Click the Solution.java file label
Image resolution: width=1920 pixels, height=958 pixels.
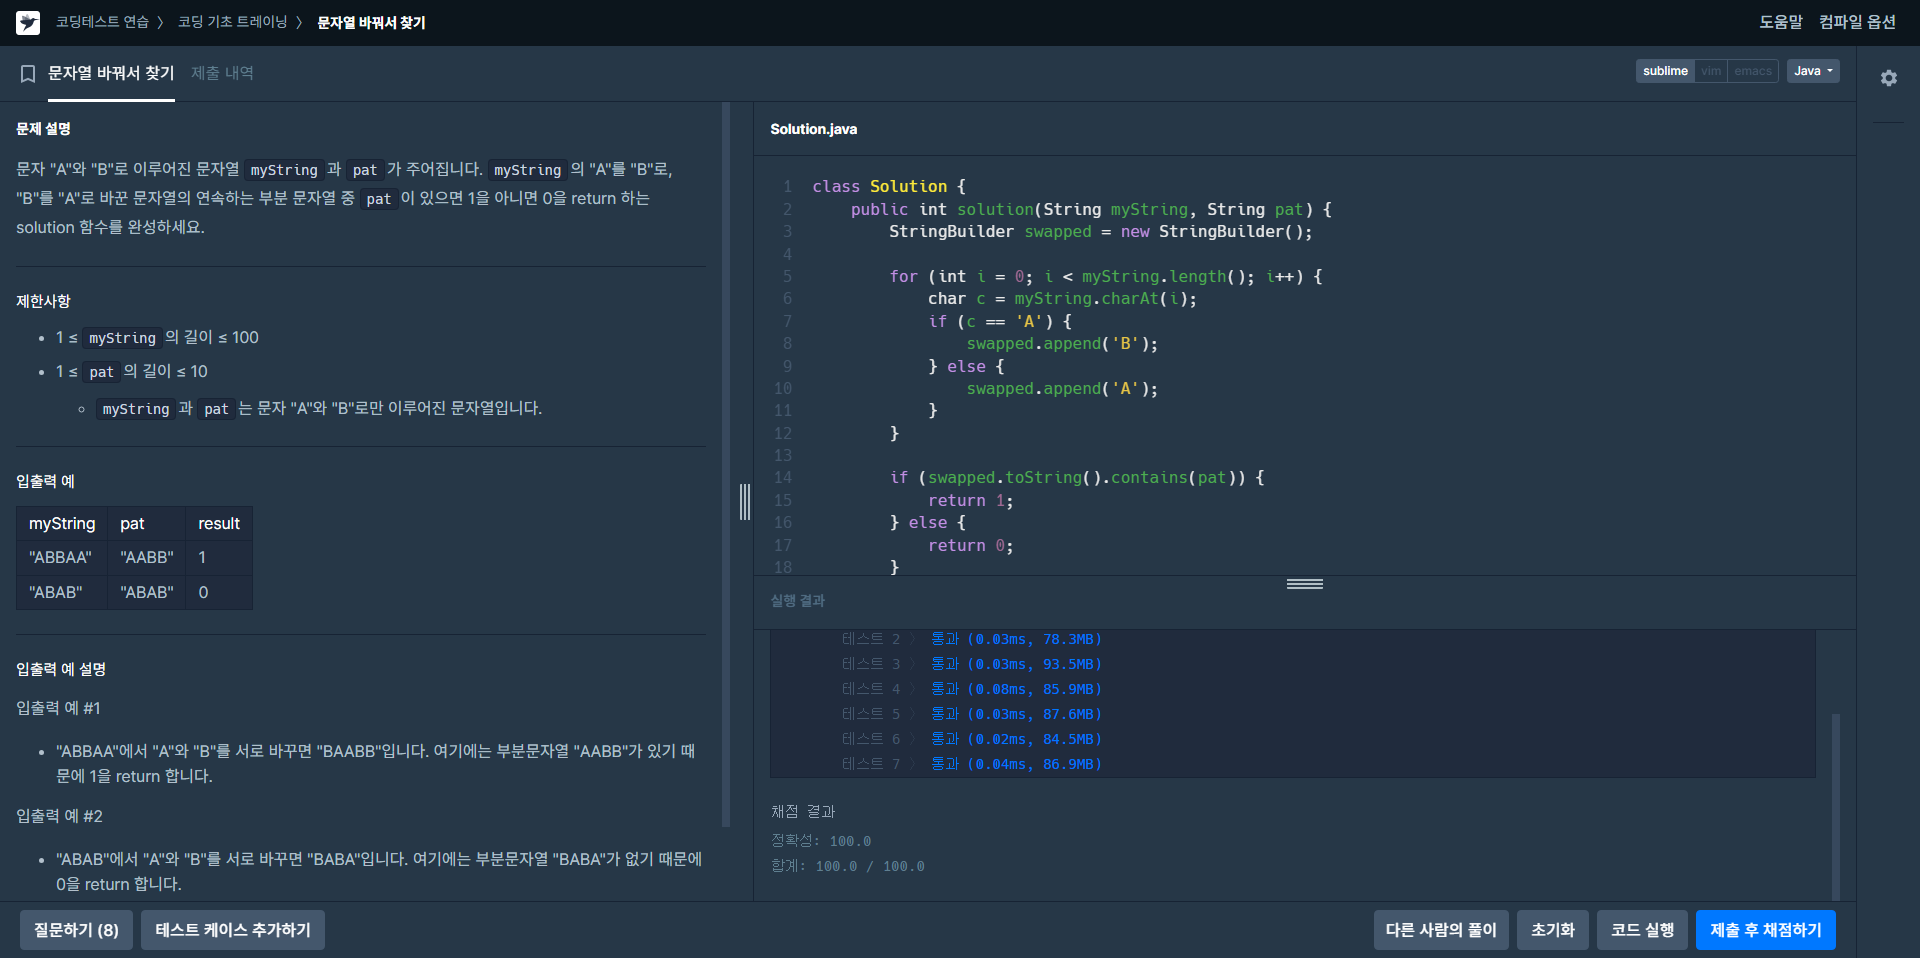coord(813,129)
